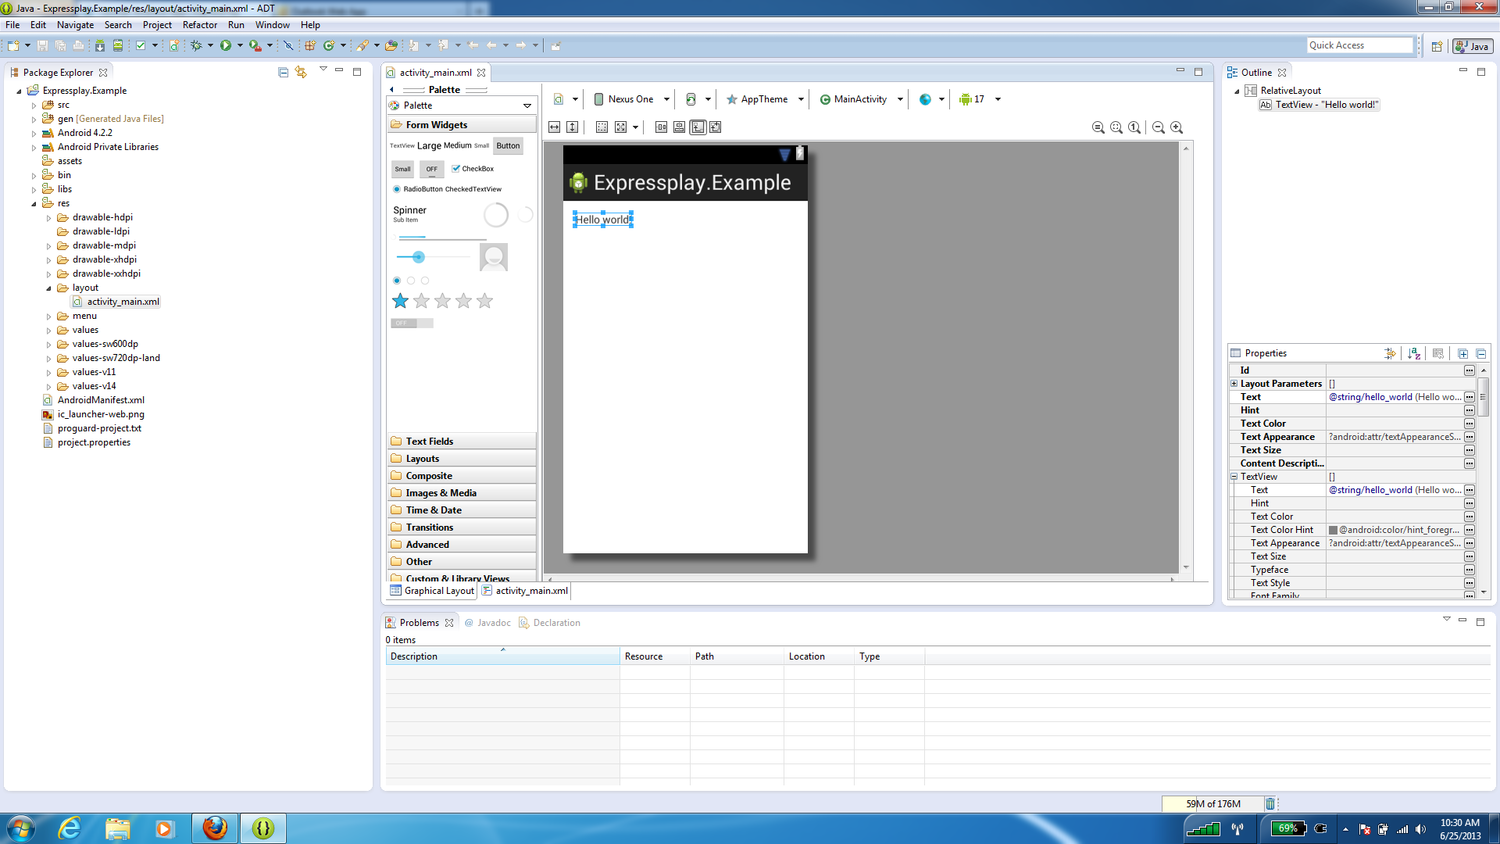Open the Refactor menu
Image resolution: width=1500 pixels, height=844 pixels.
tap(199, 25)
